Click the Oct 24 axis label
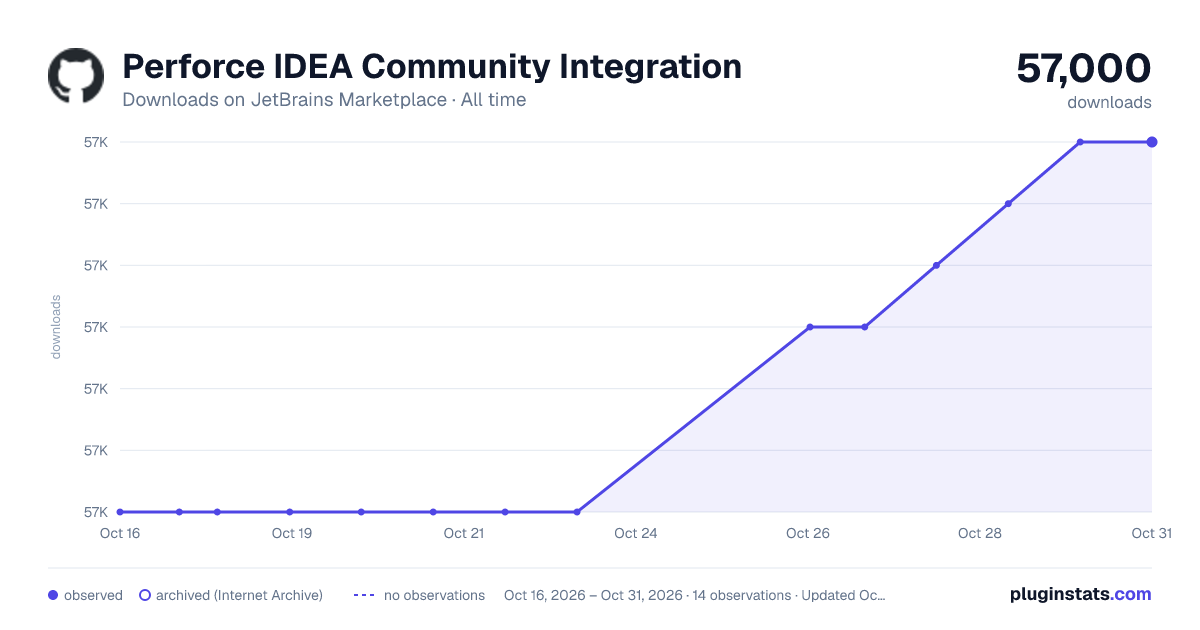 point(636,533)
